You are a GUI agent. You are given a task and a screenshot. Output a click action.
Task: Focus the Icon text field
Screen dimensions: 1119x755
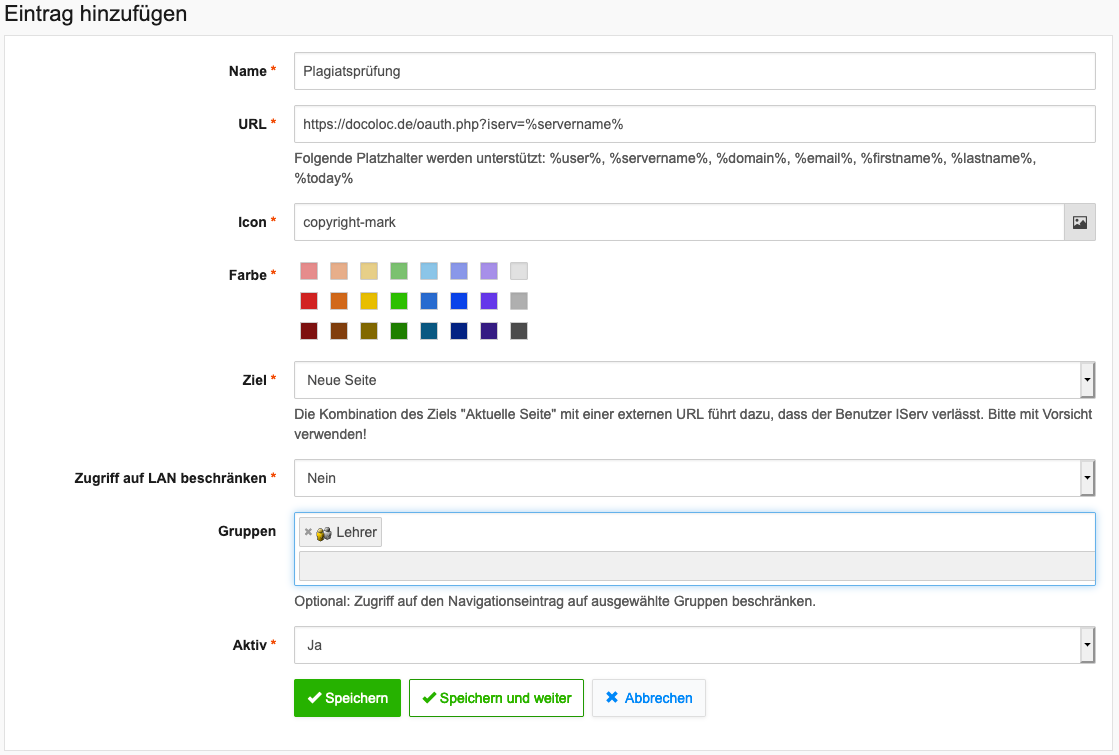click(678, 222)
